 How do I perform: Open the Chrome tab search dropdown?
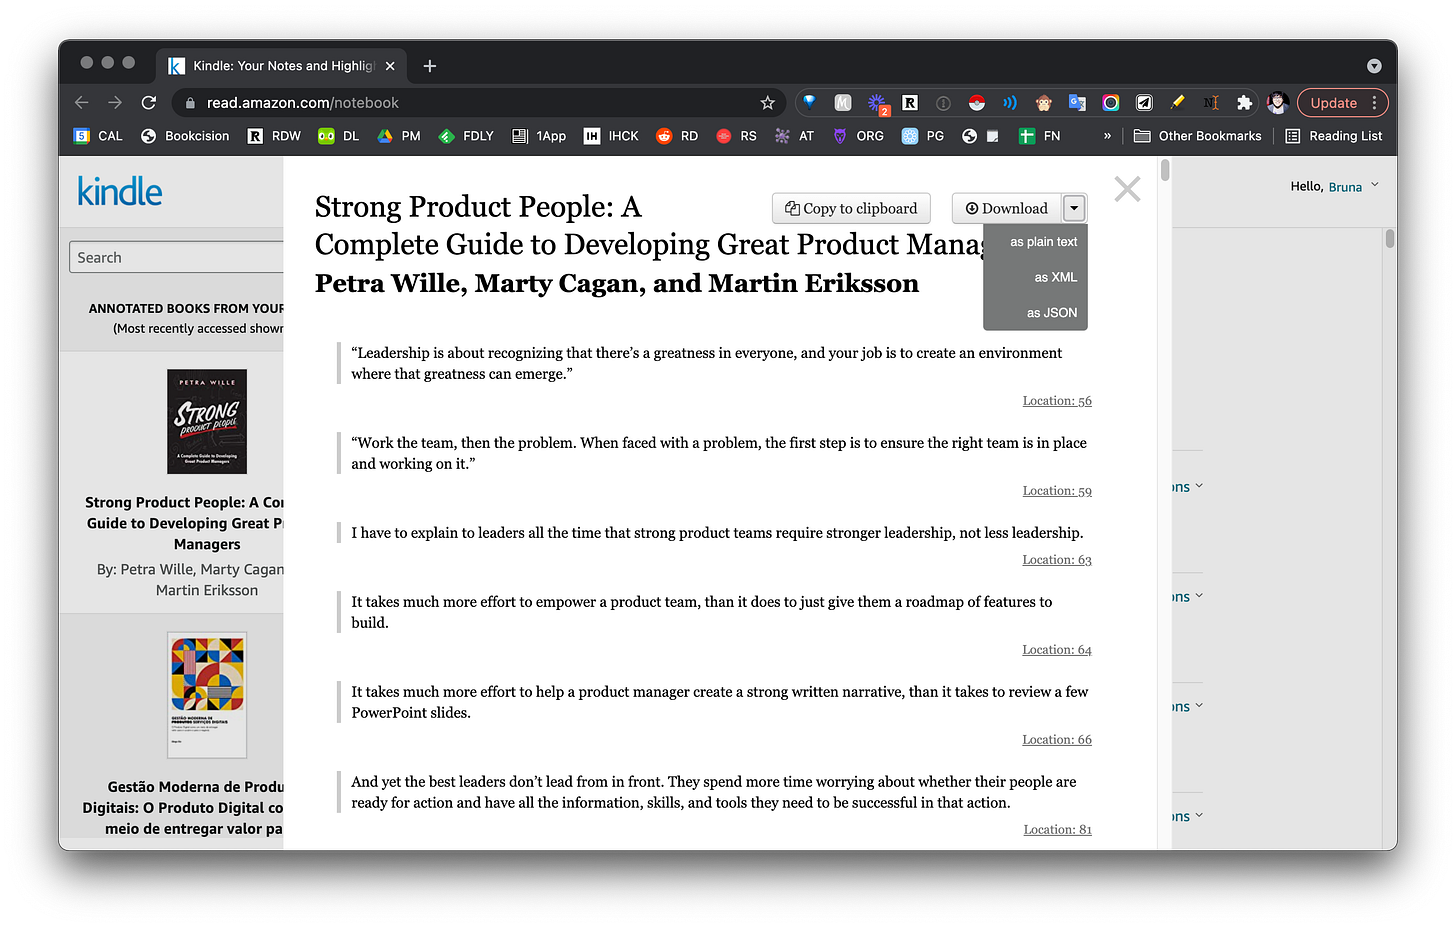pyautogui.click(x=1374, y=66)
